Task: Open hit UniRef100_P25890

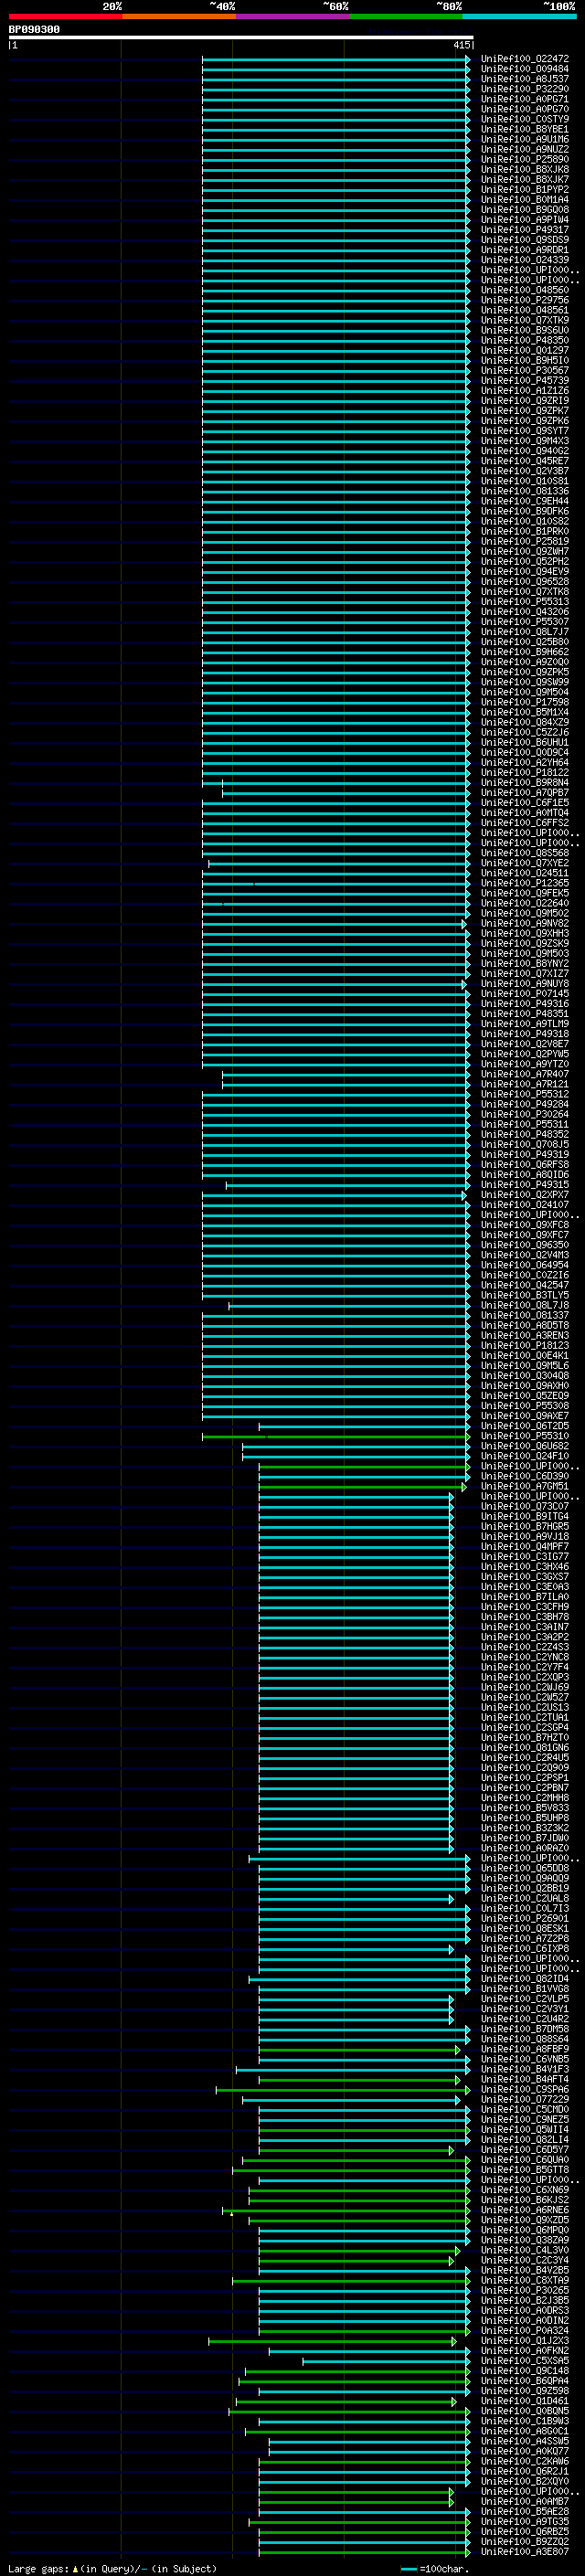Action: click(525, 159)
